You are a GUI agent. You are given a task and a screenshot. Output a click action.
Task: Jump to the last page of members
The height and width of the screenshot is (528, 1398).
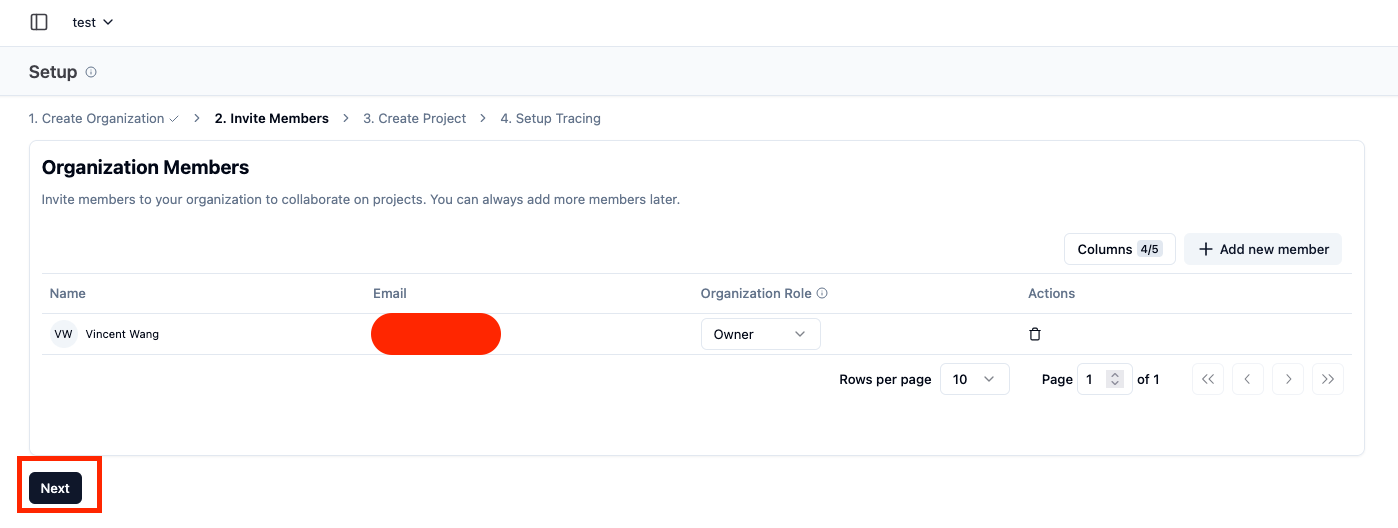(1328, 379)
